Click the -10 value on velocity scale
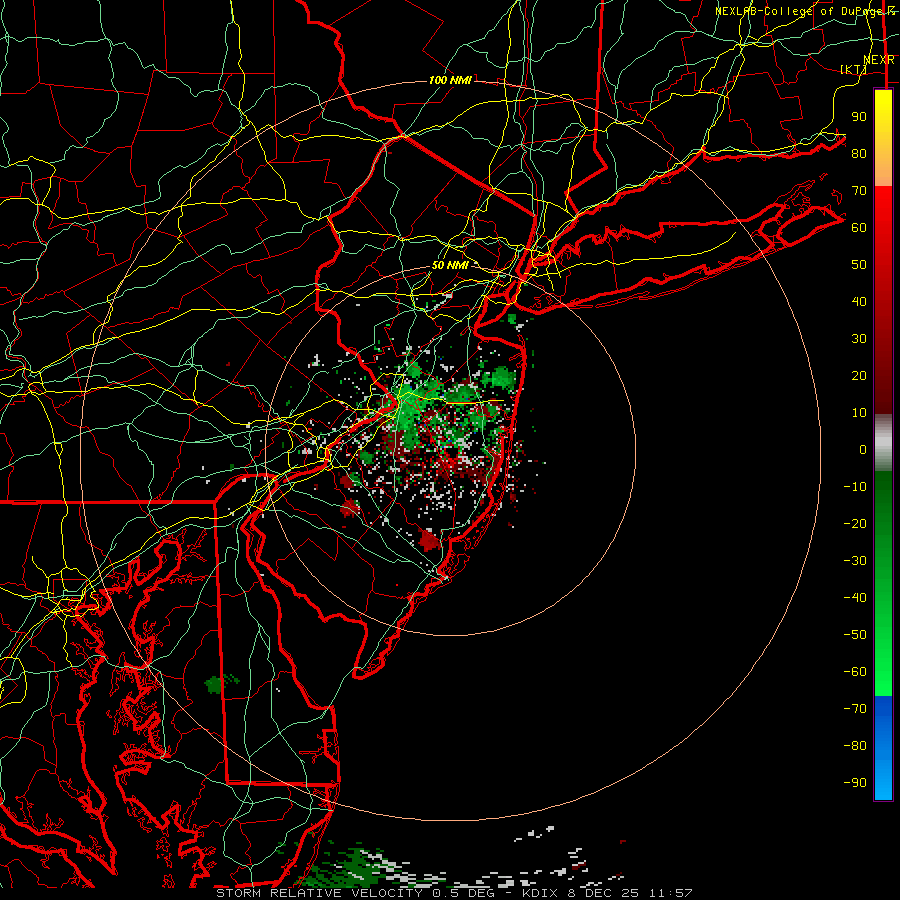This screenshot has height=900, width=900. point(855,487)
